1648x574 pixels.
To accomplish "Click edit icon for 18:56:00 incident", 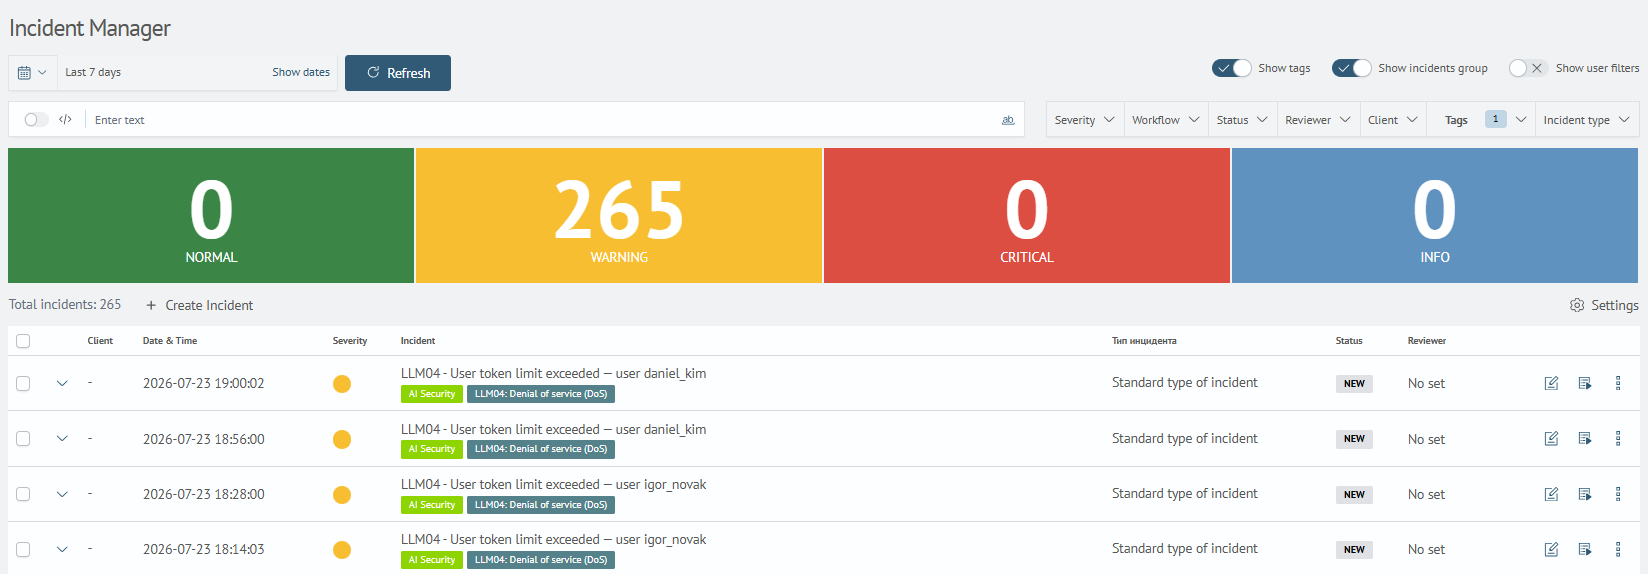I will (1551, 438).
